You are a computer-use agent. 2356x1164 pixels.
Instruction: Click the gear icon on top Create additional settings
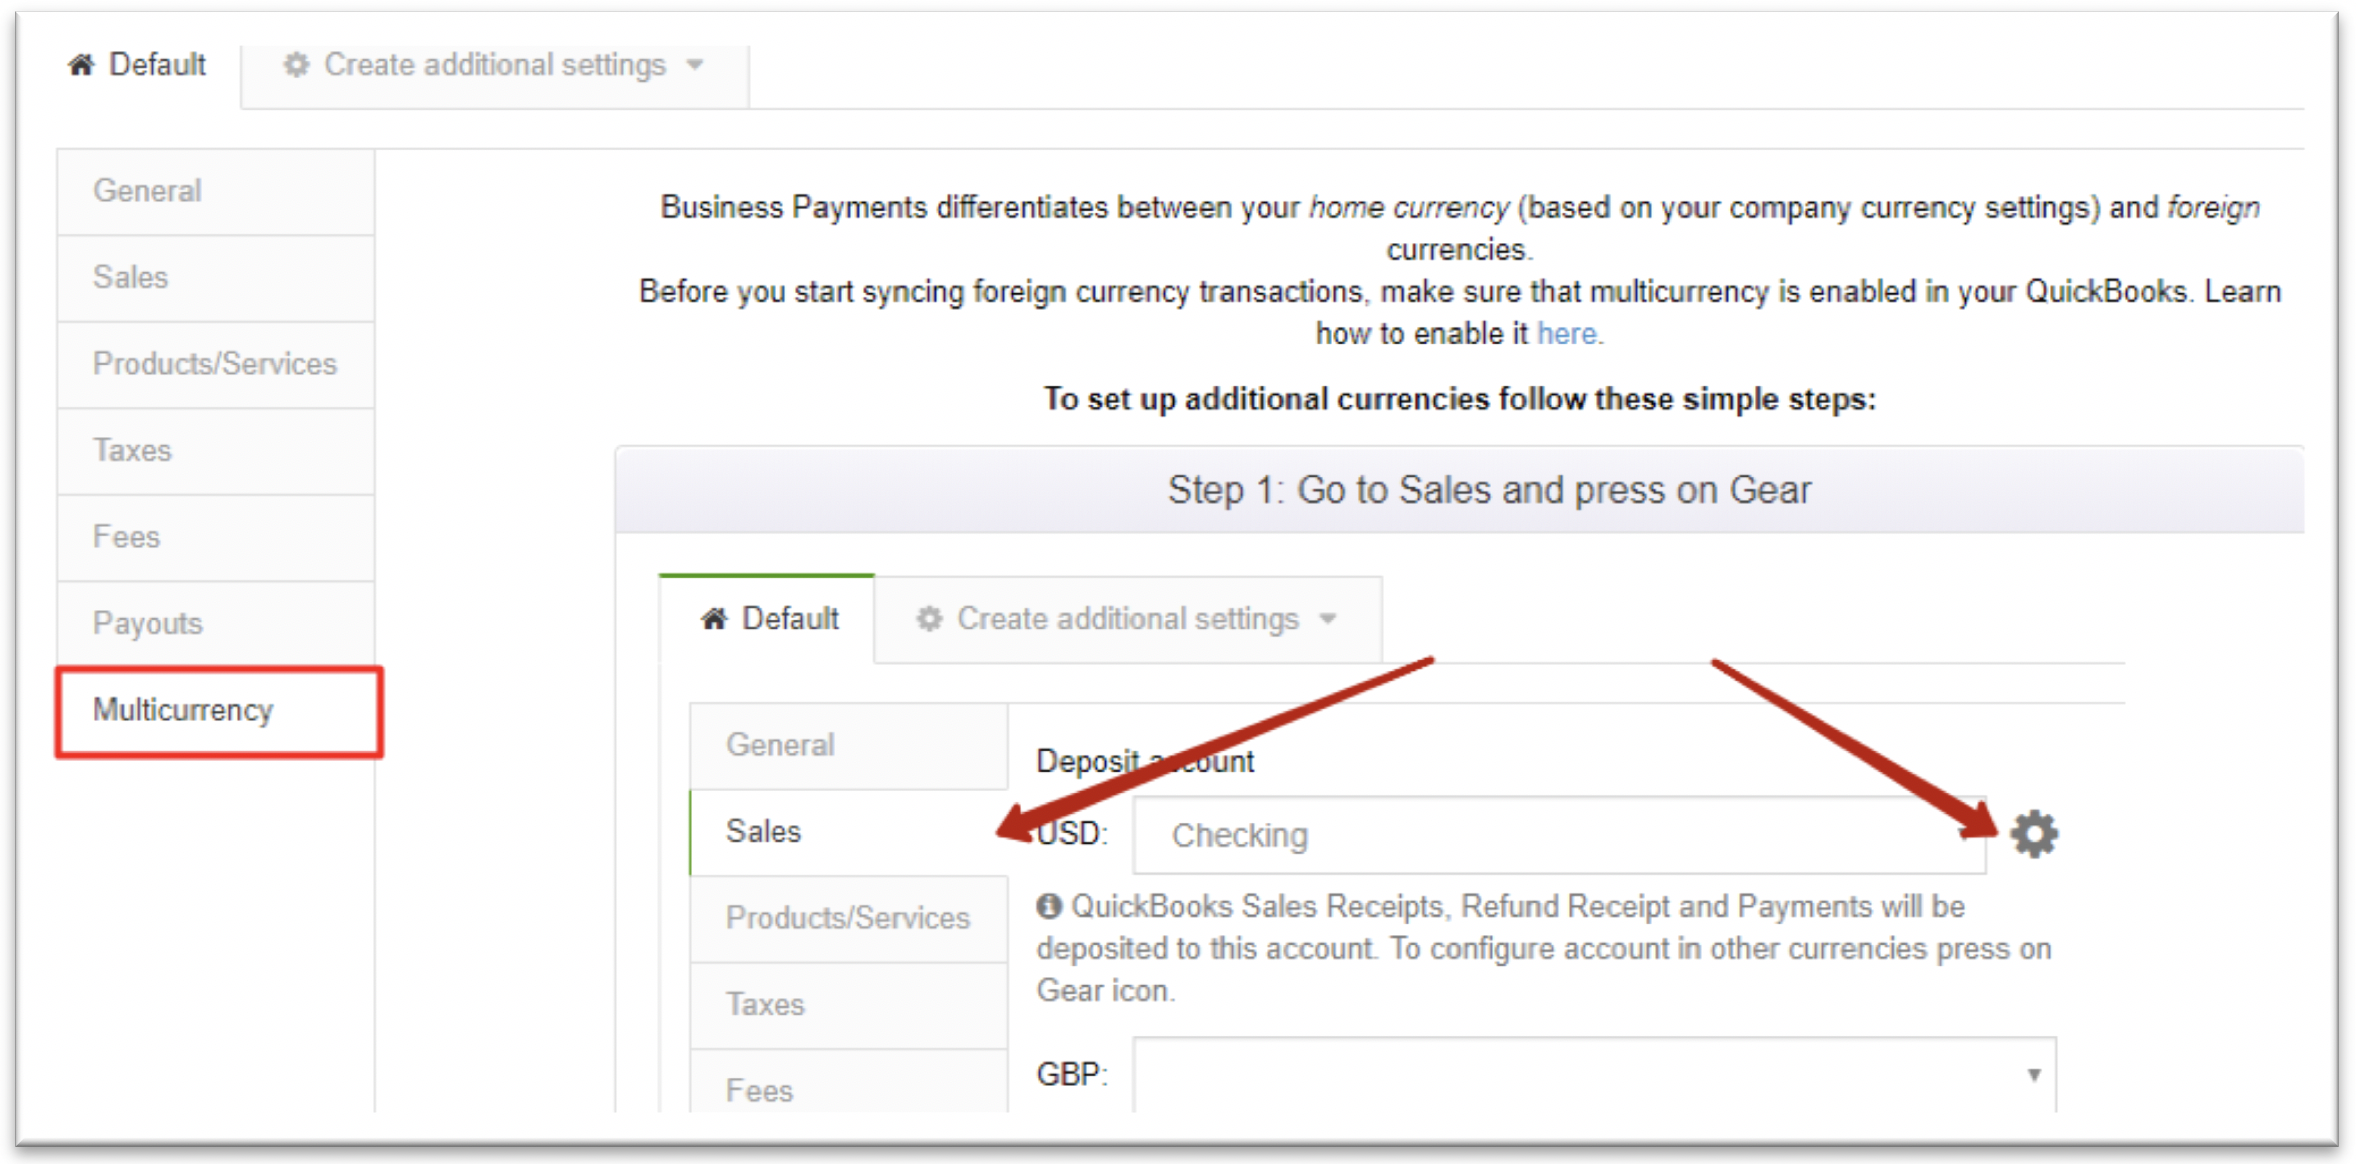click(296, 65)
